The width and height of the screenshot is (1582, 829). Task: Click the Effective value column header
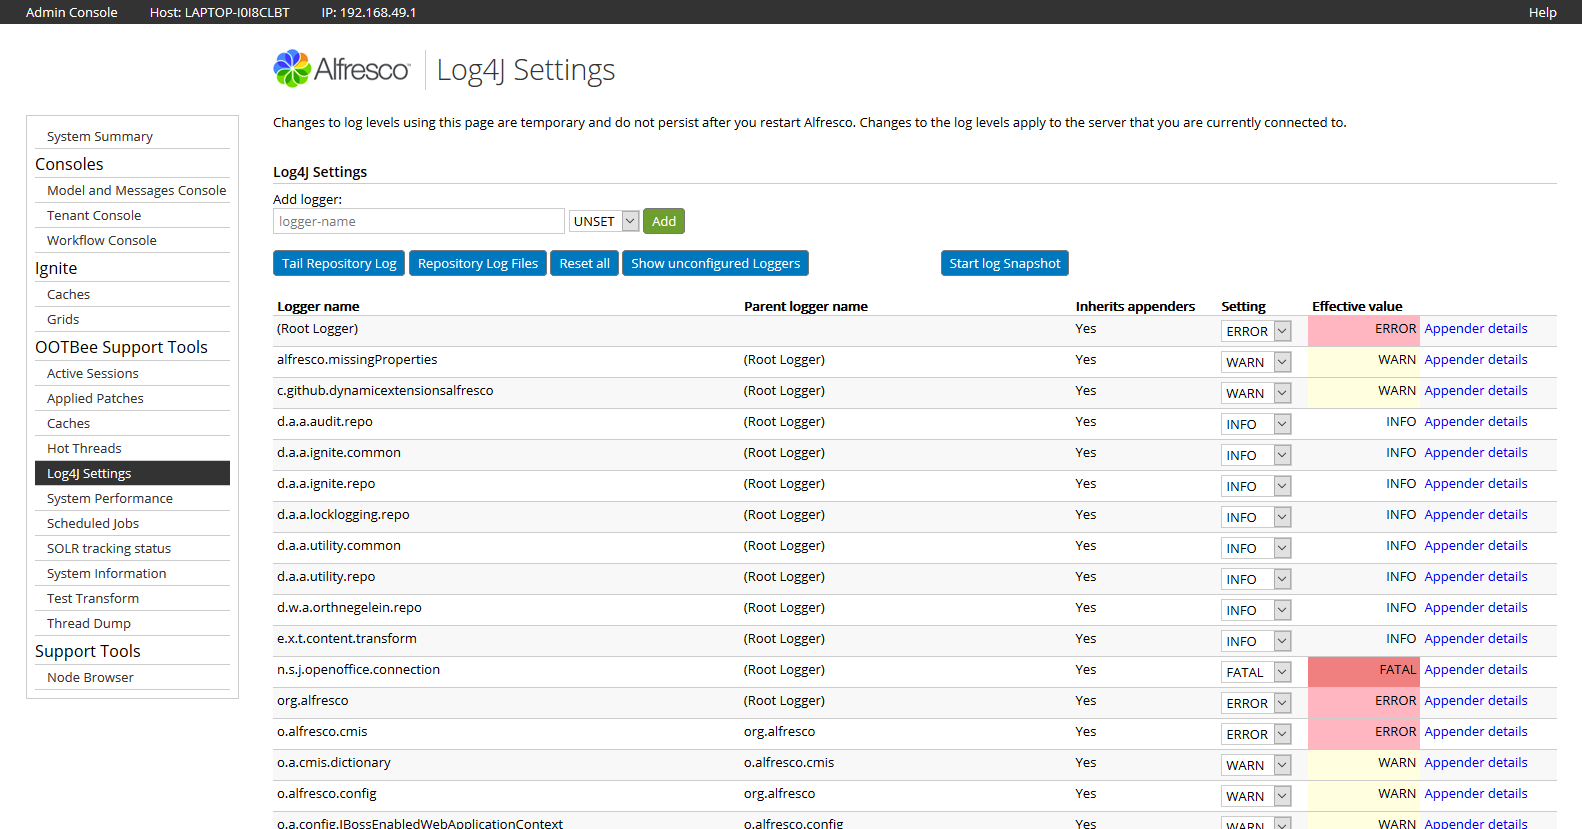[x=1357, y=306]
